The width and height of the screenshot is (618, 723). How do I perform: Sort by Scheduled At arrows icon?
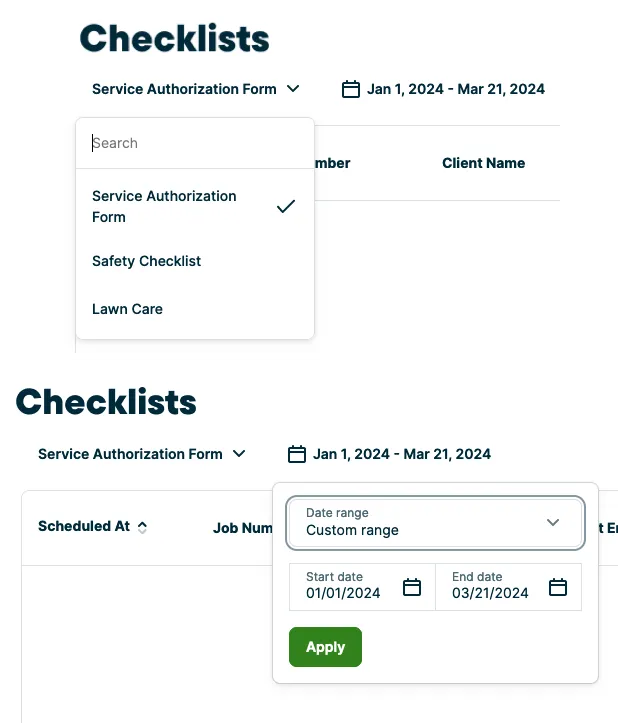coord(143,527)
